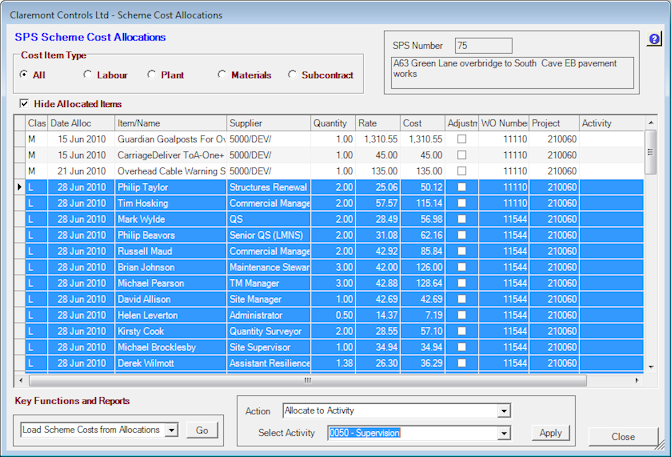This screenshot has width=671, height=457.
Task: Click the Senior QS (LMNS) supplier cell
Action: pyautogui.click(x=269, y=235)
